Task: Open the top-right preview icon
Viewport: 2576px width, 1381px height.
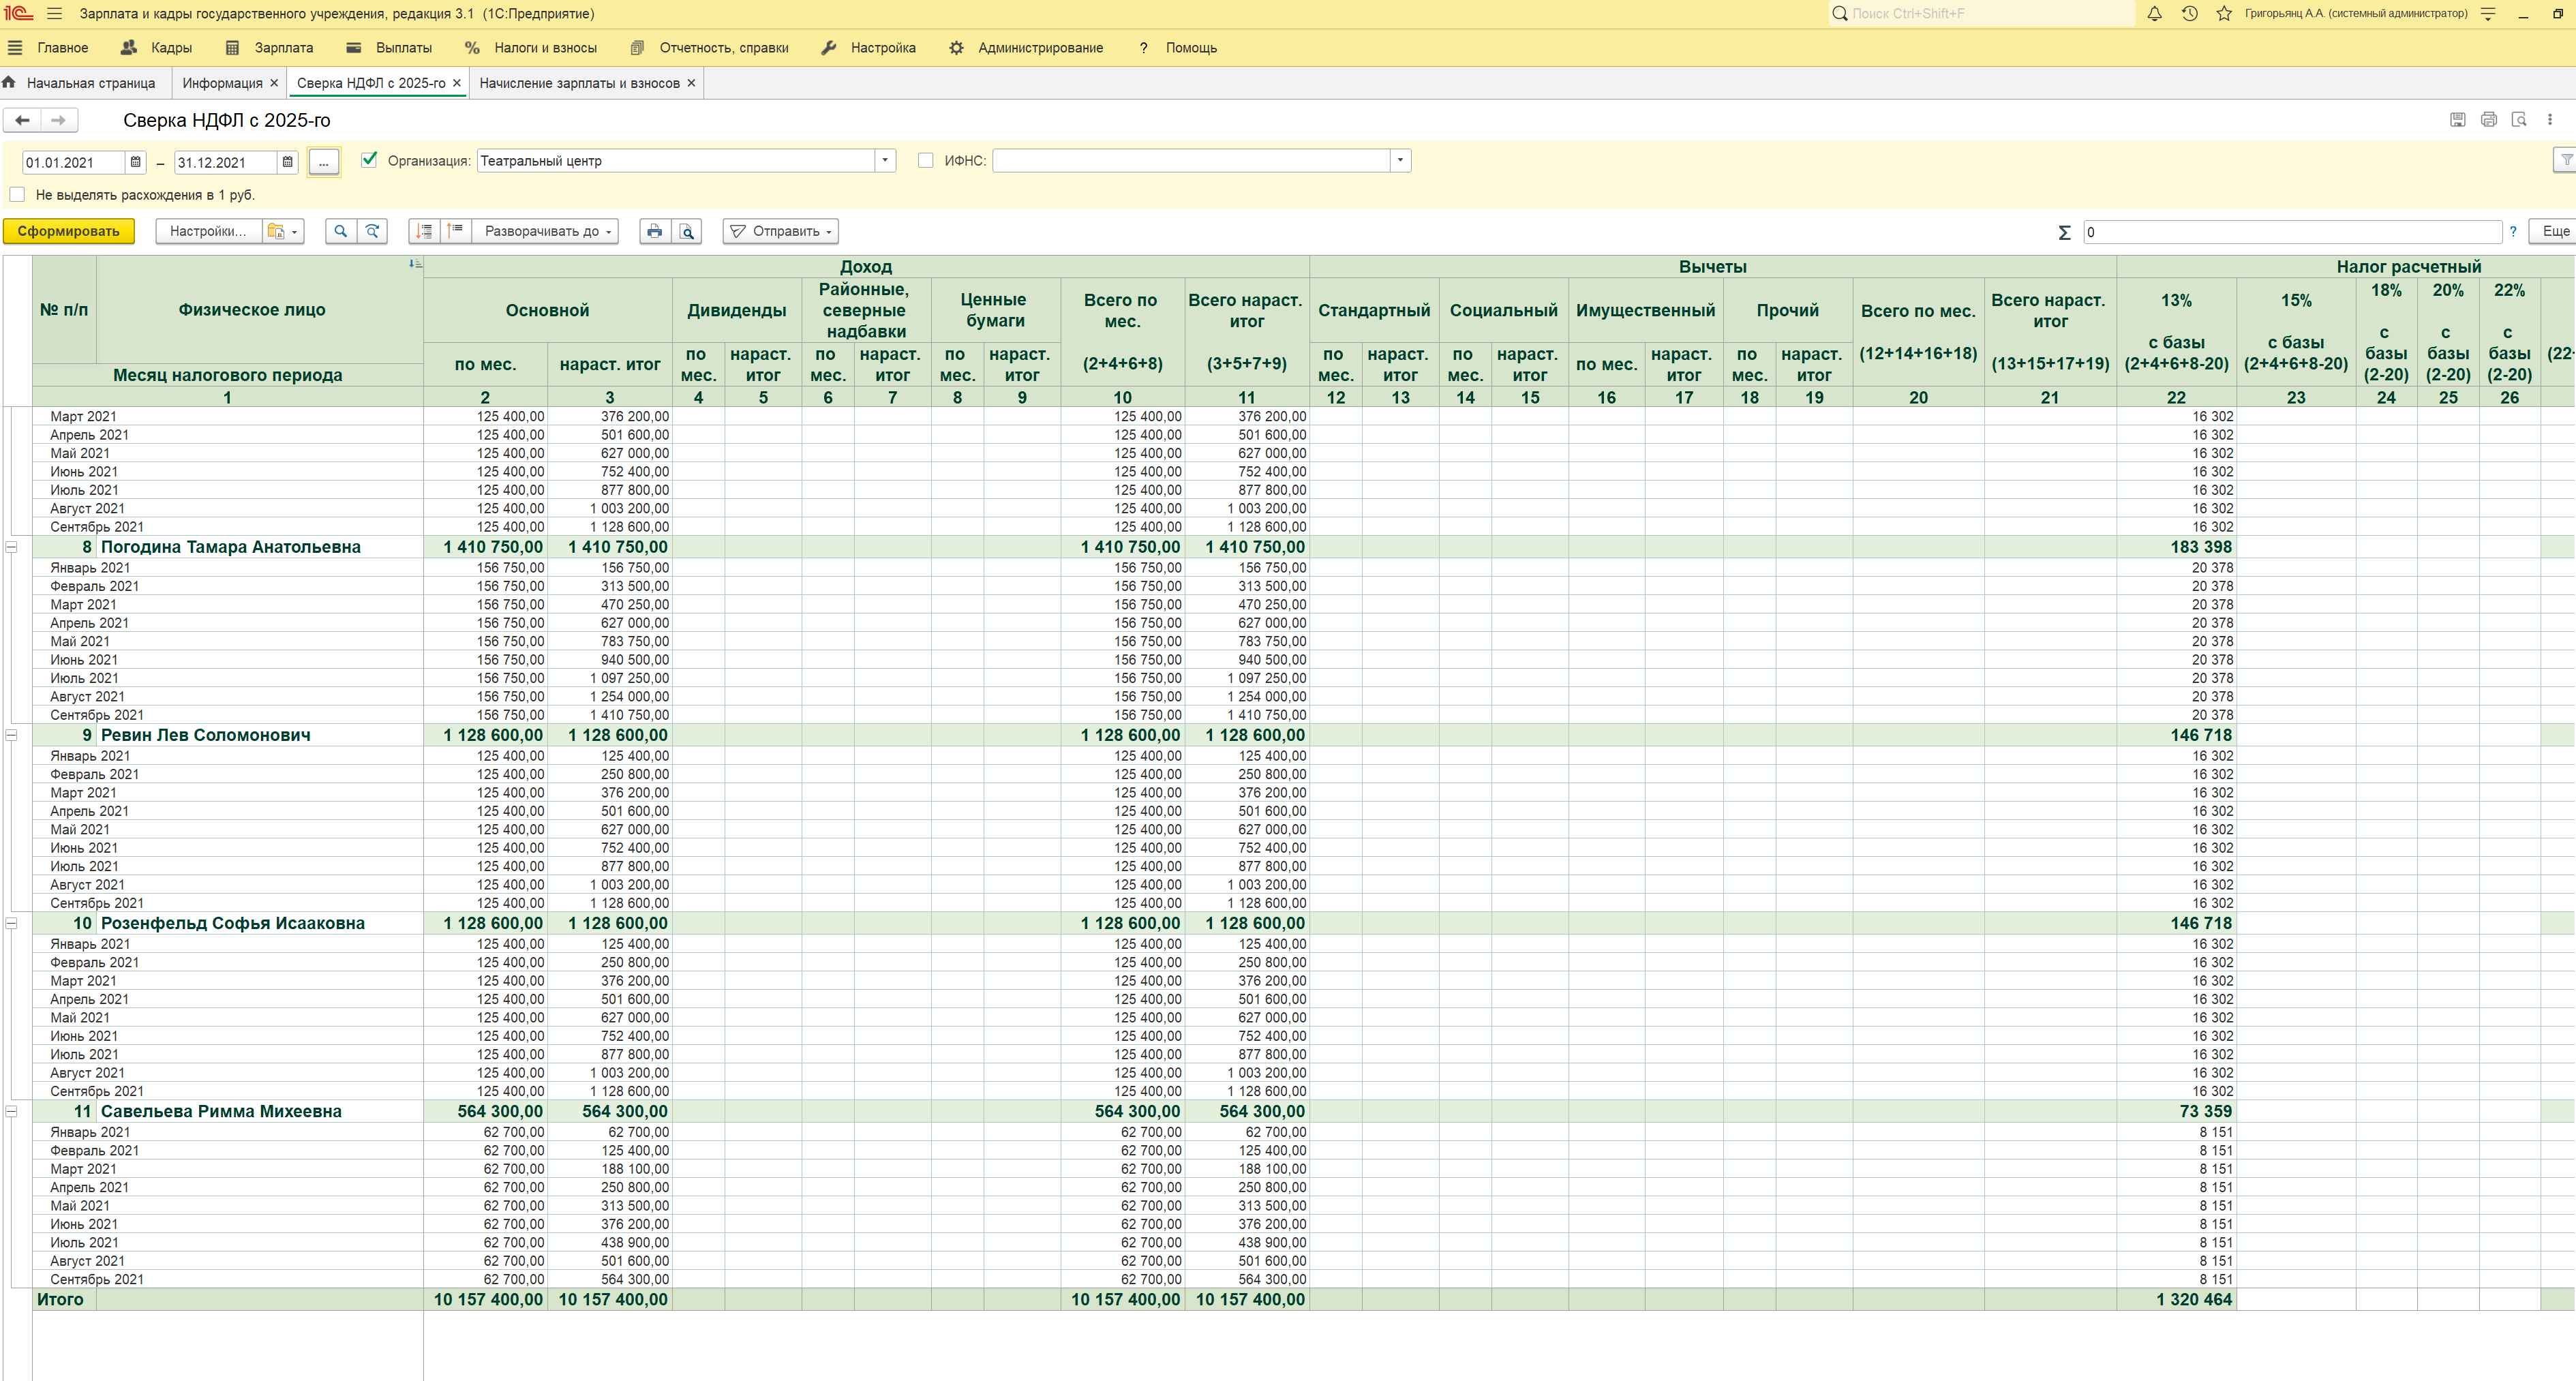Action: 2519,120
